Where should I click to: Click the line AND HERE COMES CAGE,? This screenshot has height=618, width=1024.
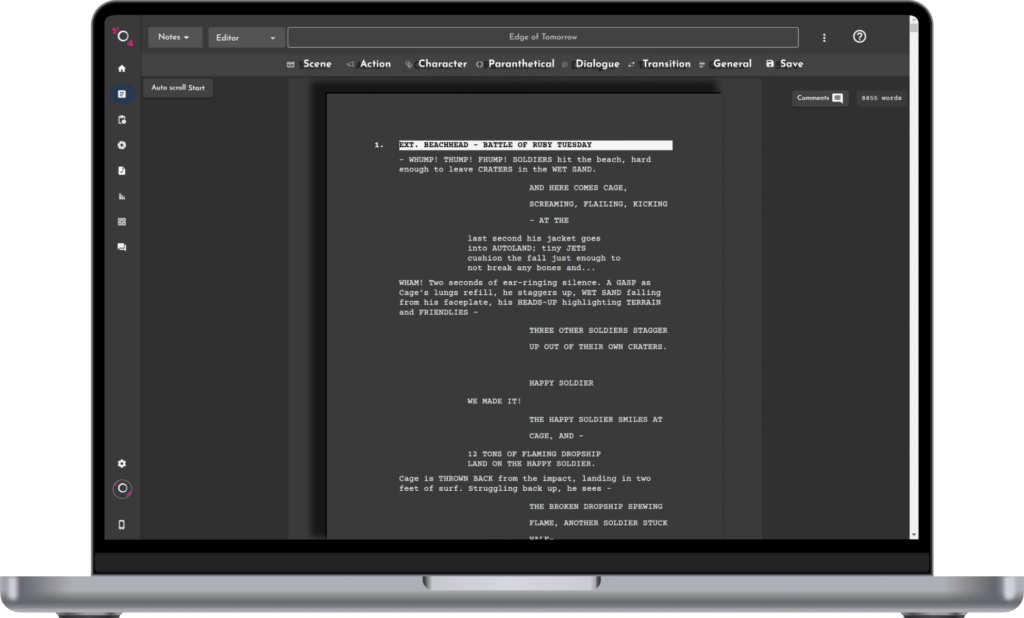578,188
